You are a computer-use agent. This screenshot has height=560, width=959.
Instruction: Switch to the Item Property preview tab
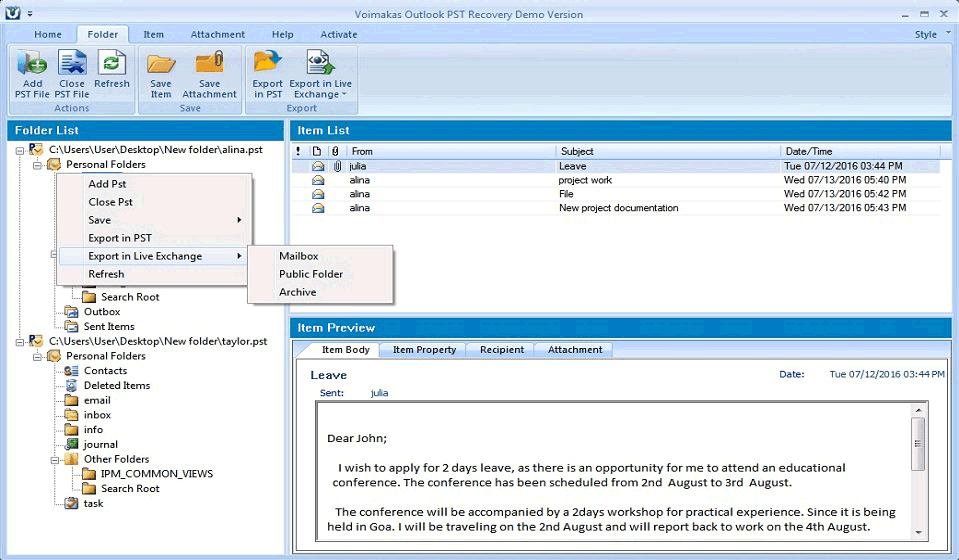coord(424,350)
